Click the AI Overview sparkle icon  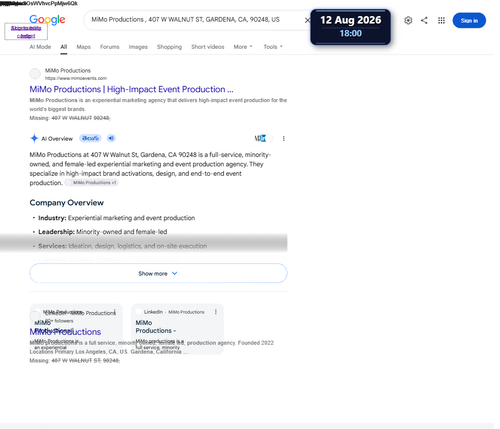click(34, 138)
